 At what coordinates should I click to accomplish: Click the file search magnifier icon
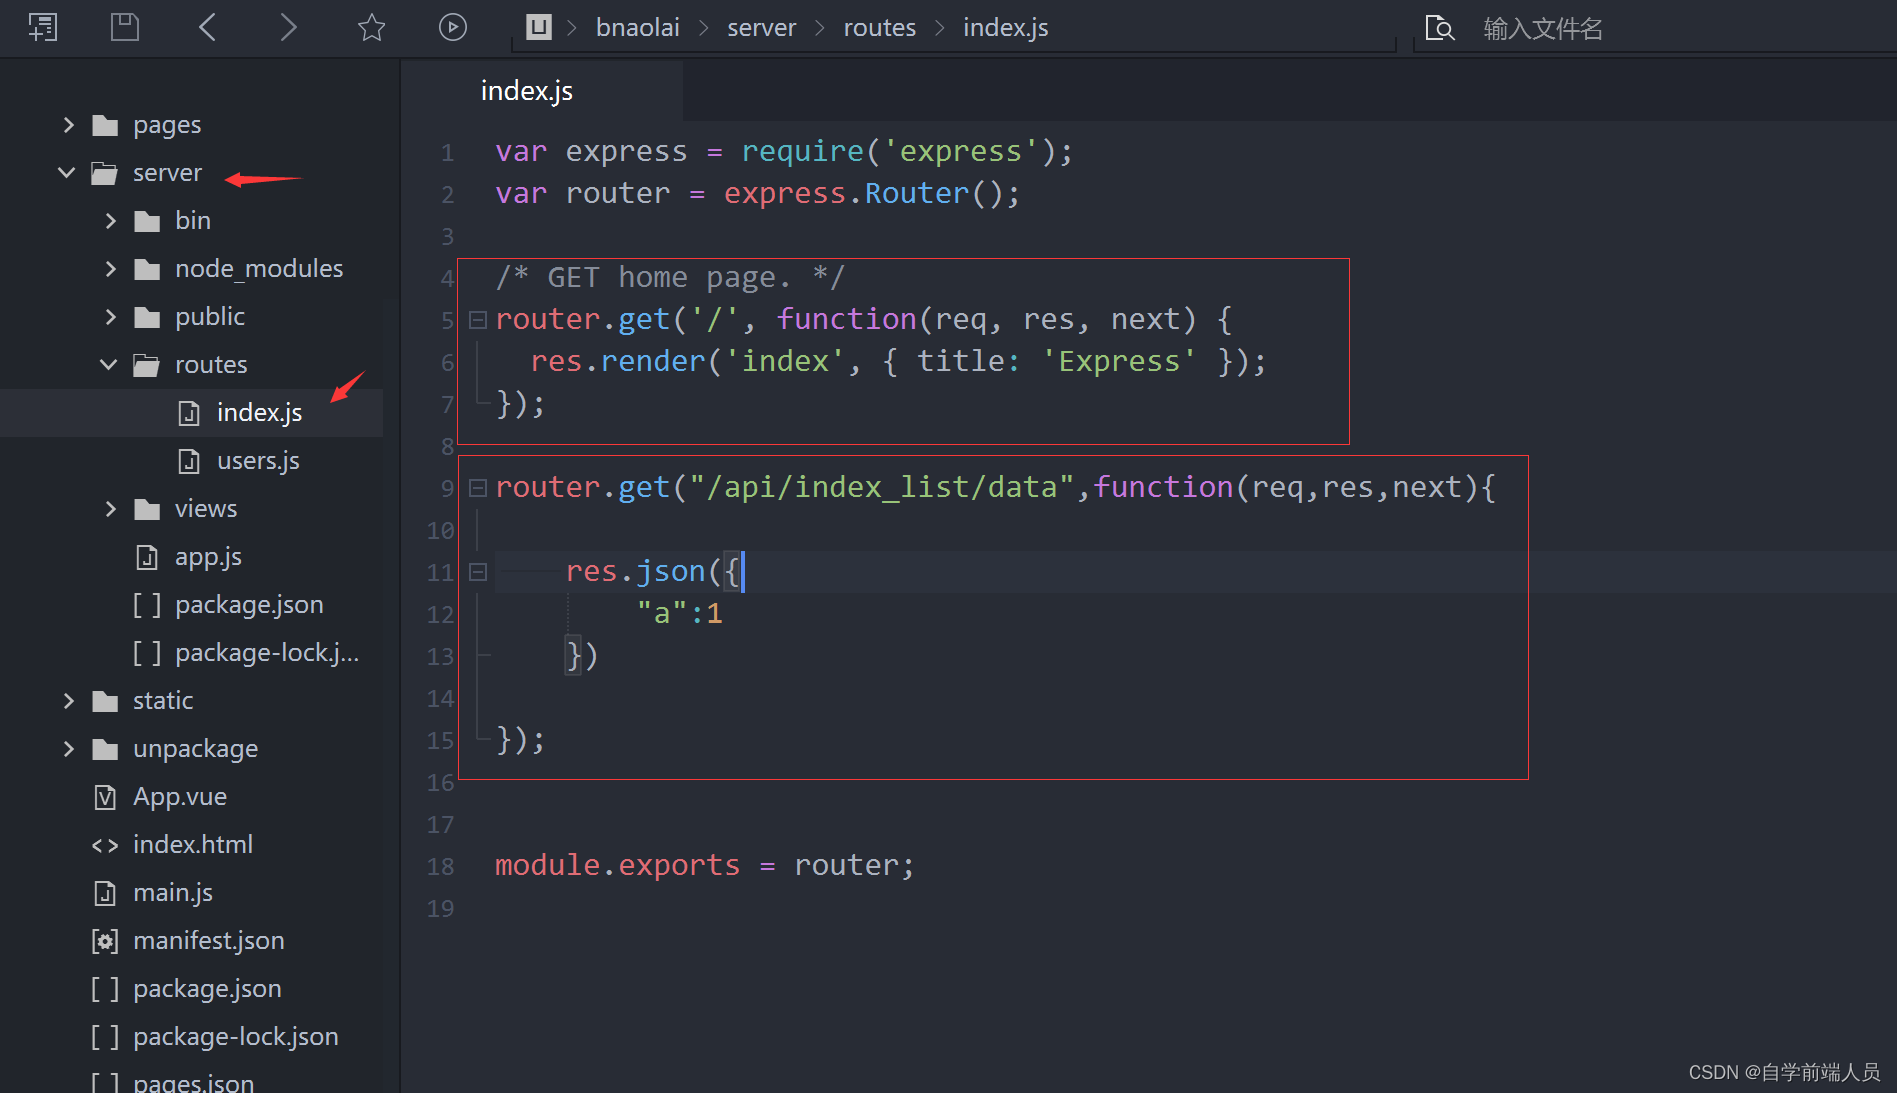coord(1440,27)
